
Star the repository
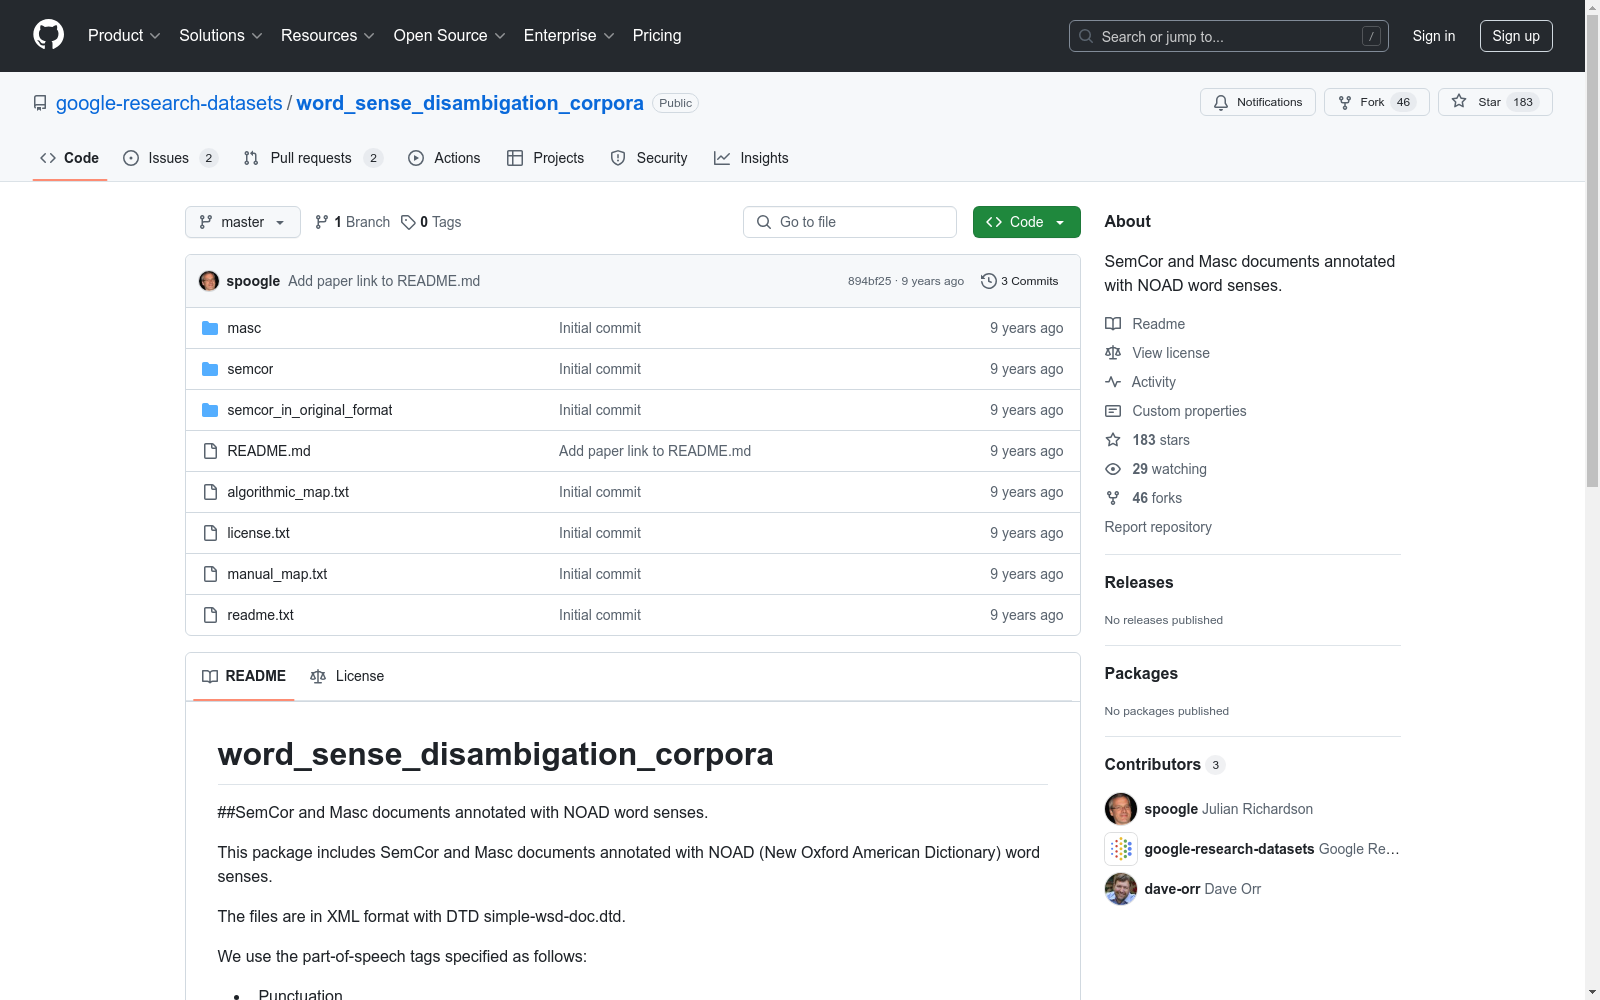[1495, 102]
